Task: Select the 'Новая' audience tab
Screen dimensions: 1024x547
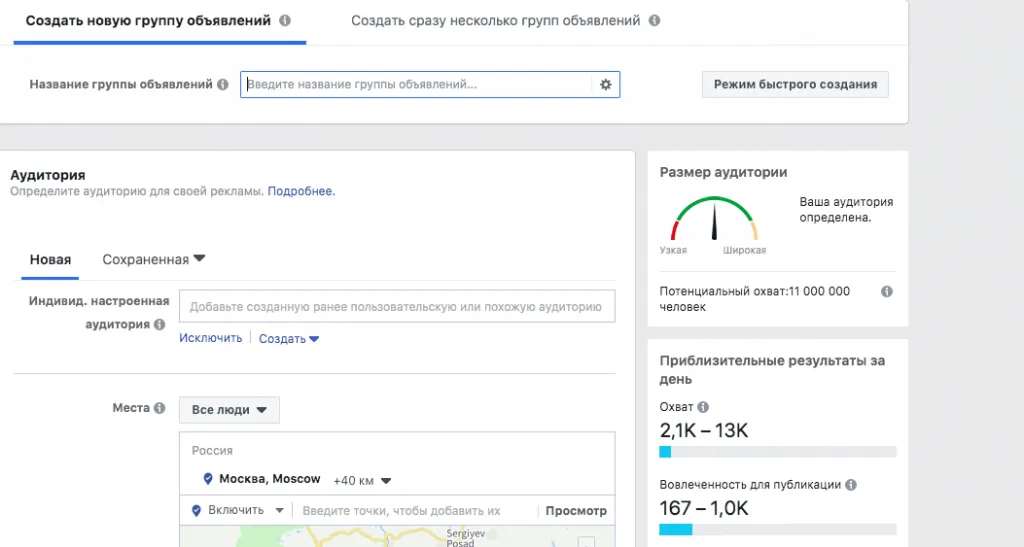Action: pos(50,259)
